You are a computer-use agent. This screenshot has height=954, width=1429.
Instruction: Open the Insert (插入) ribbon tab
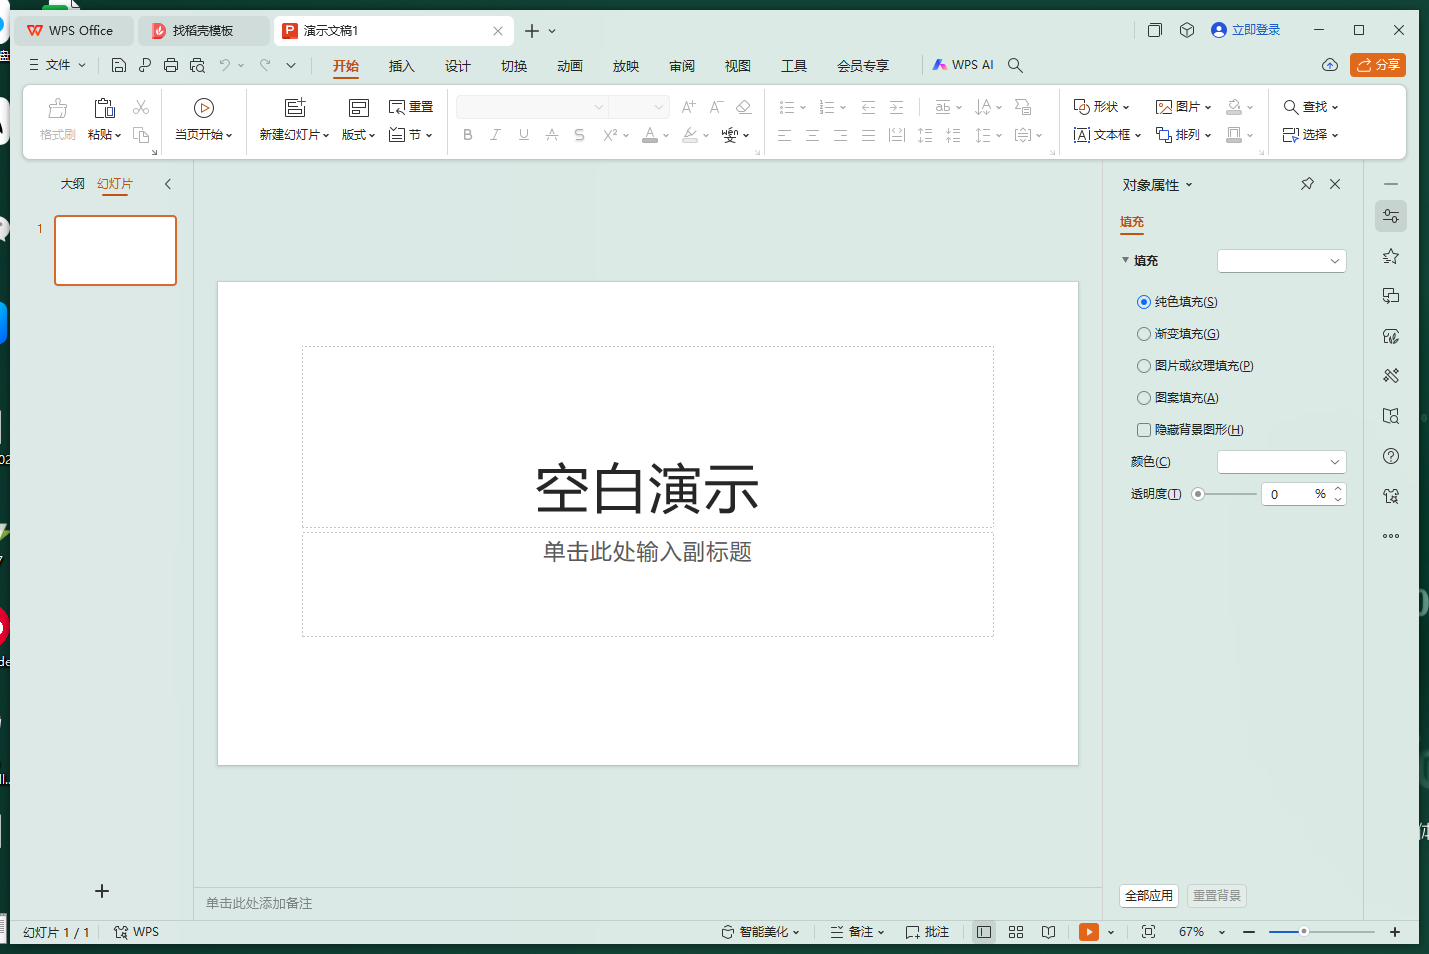tap(401, 66)
